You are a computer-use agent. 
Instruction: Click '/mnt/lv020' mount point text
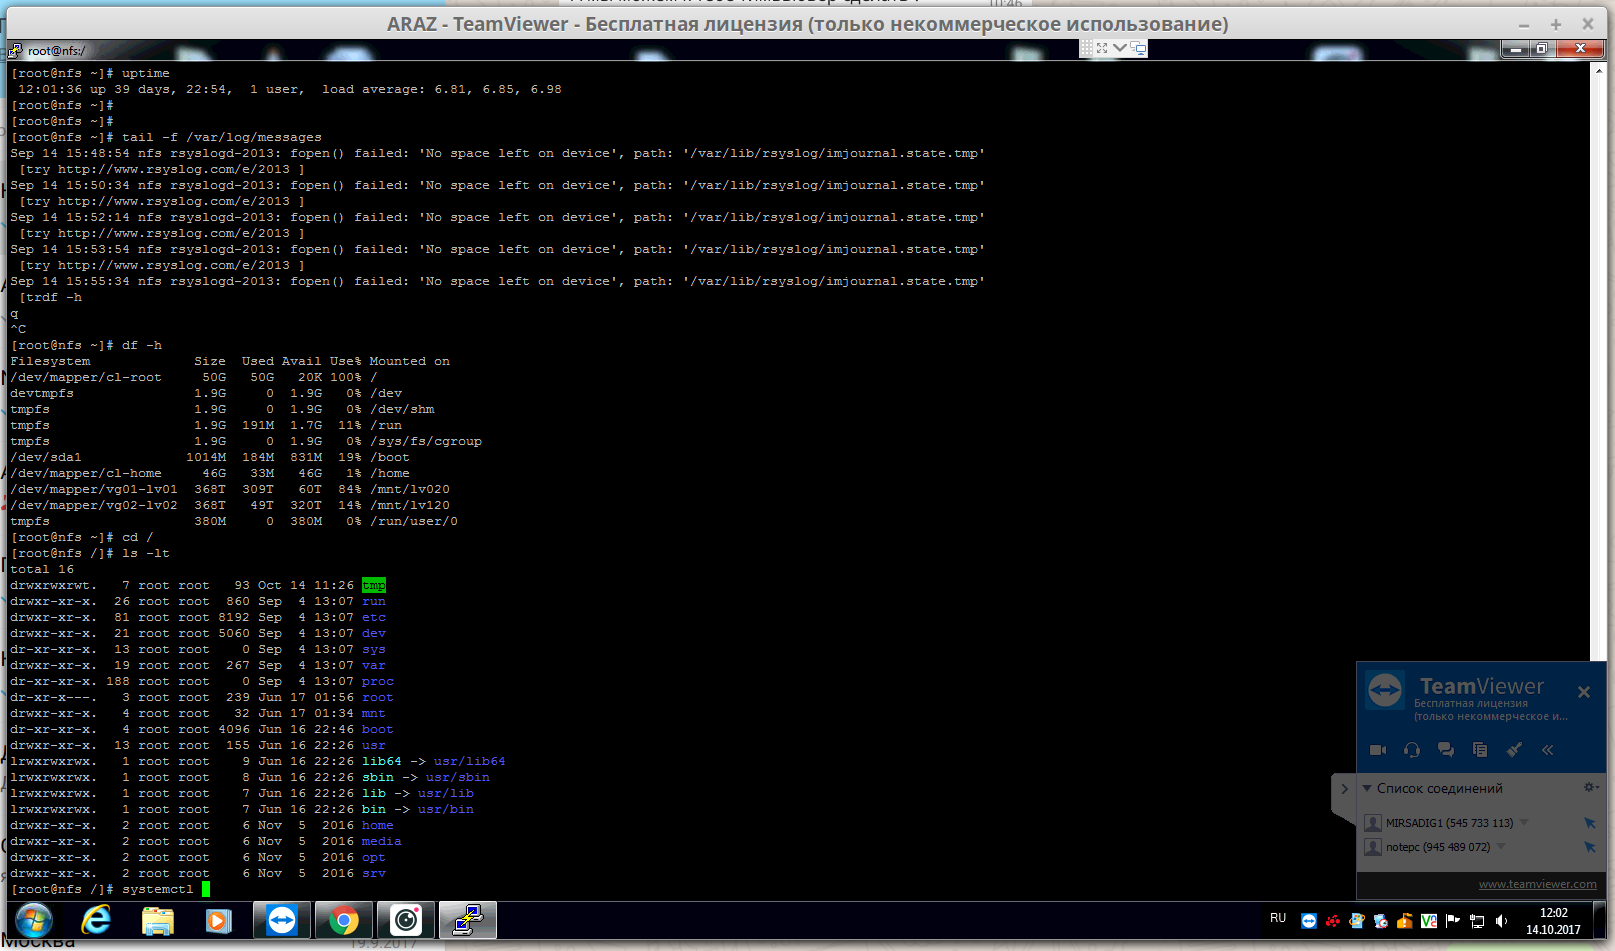[x=410, y=489]
